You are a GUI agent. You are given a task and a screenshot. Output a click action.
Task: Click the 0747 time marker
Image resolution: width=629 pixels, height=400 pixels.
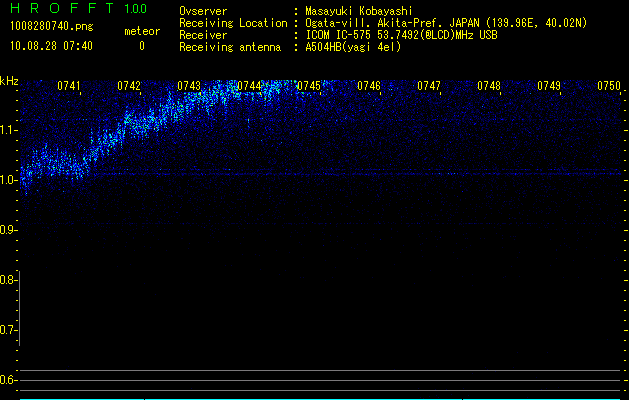click(x=429, y=86)
